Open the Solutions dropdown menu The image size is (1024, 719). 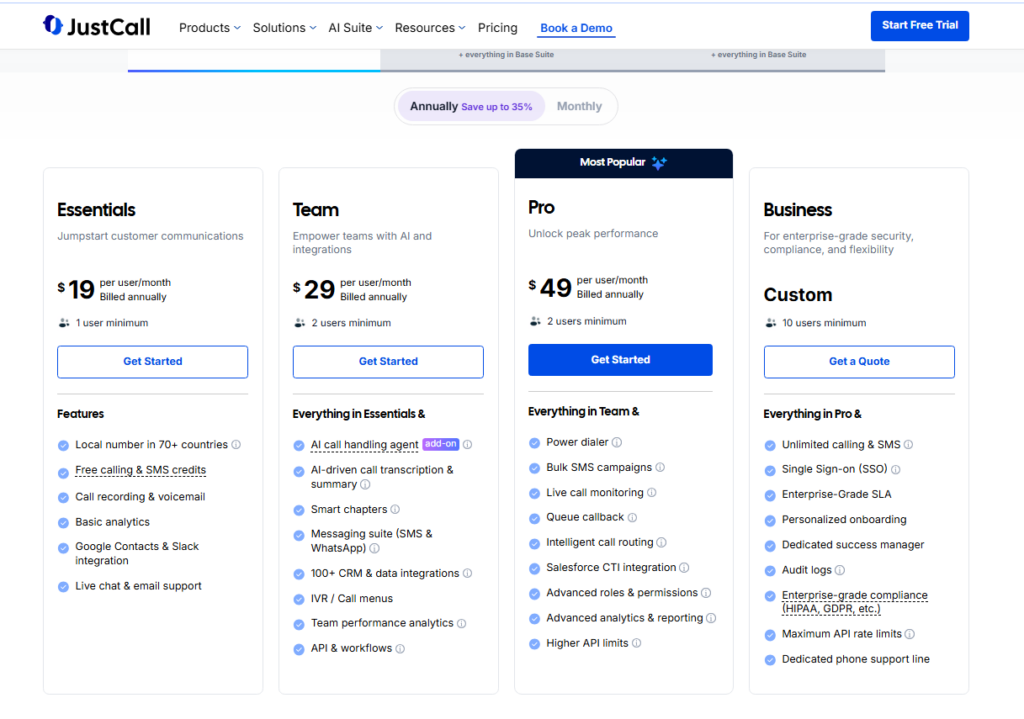(x=284, y=28)
